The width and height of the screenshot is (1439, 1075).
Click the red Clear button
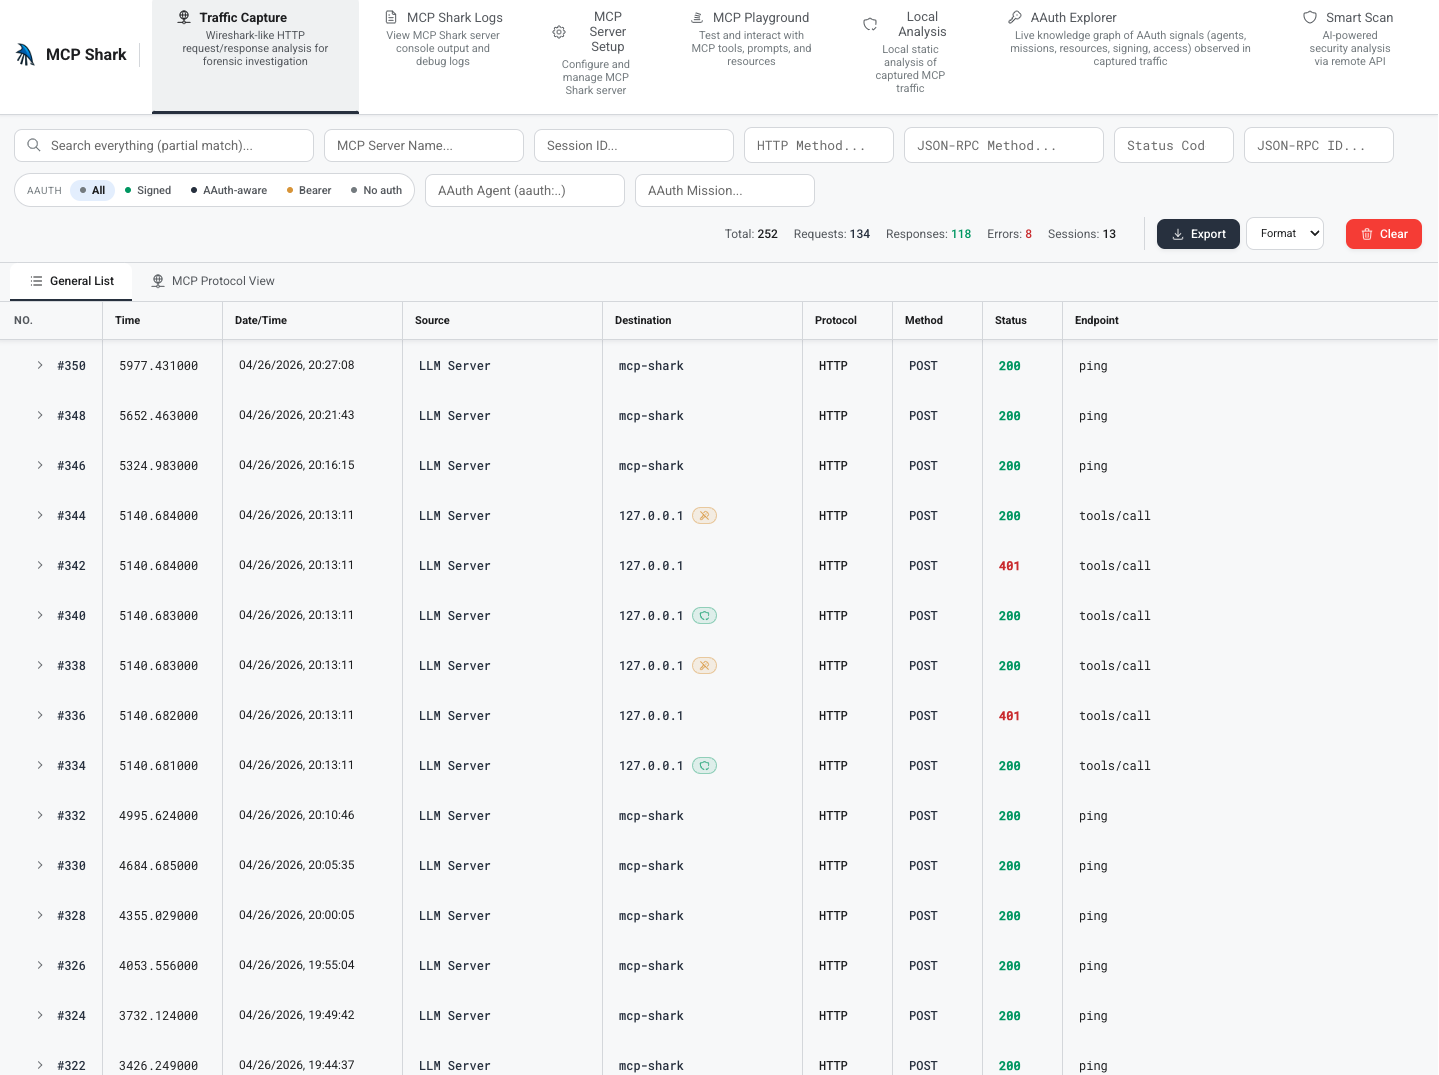pos(1384,234)
